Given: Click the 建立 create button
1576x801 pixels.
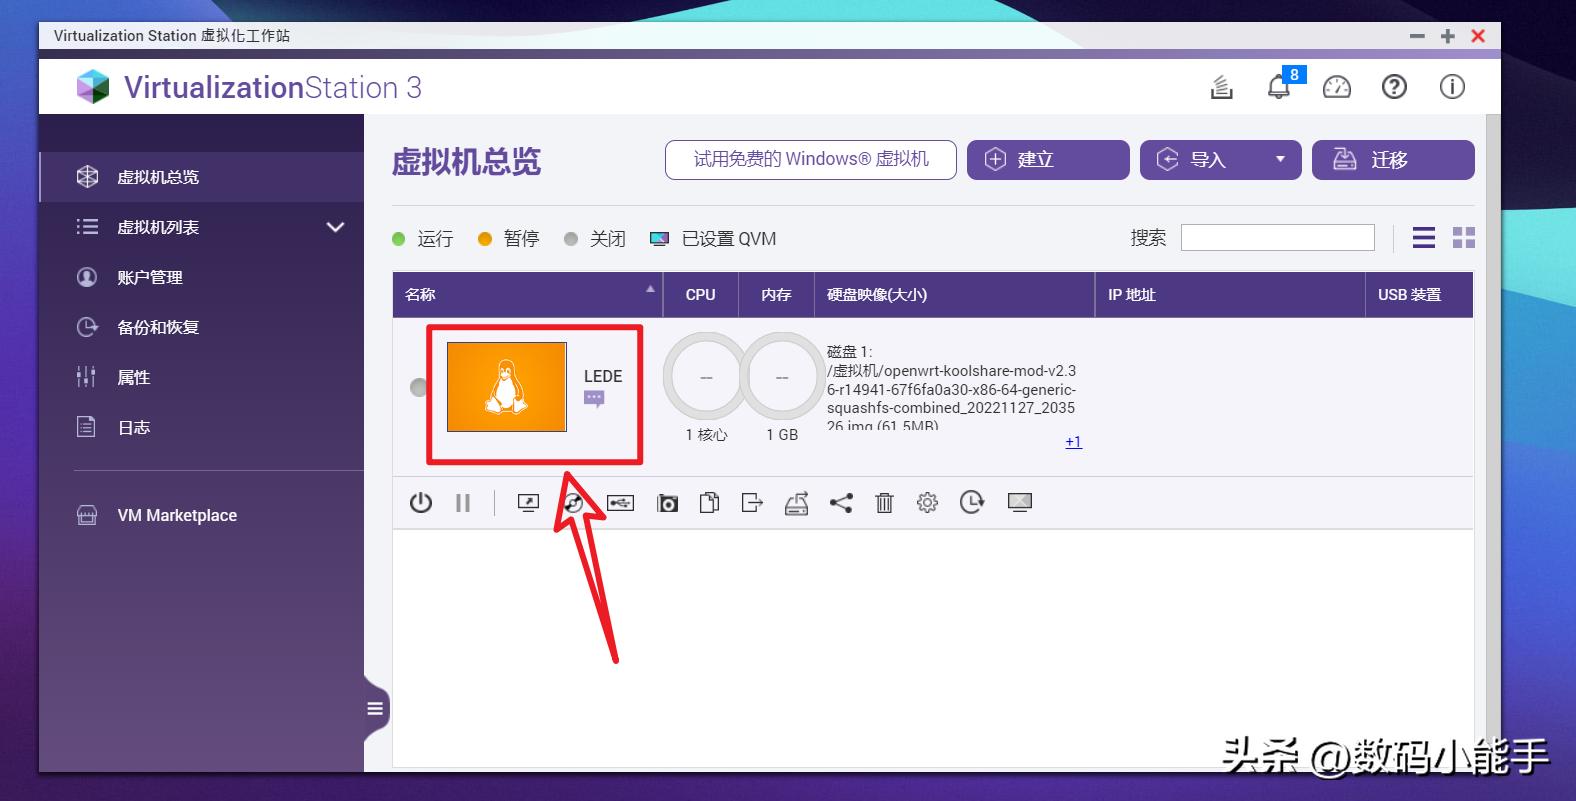Looking at the screenshot, I should (x=1048, y=159).
